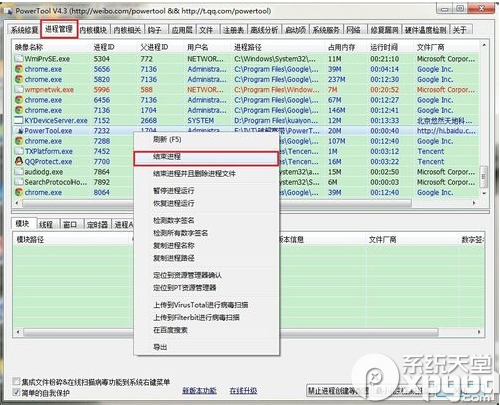The height and width of the screenshot is (405, 500).
Task: Open the 内核模块 tab
Action: (x=93, y=30)
